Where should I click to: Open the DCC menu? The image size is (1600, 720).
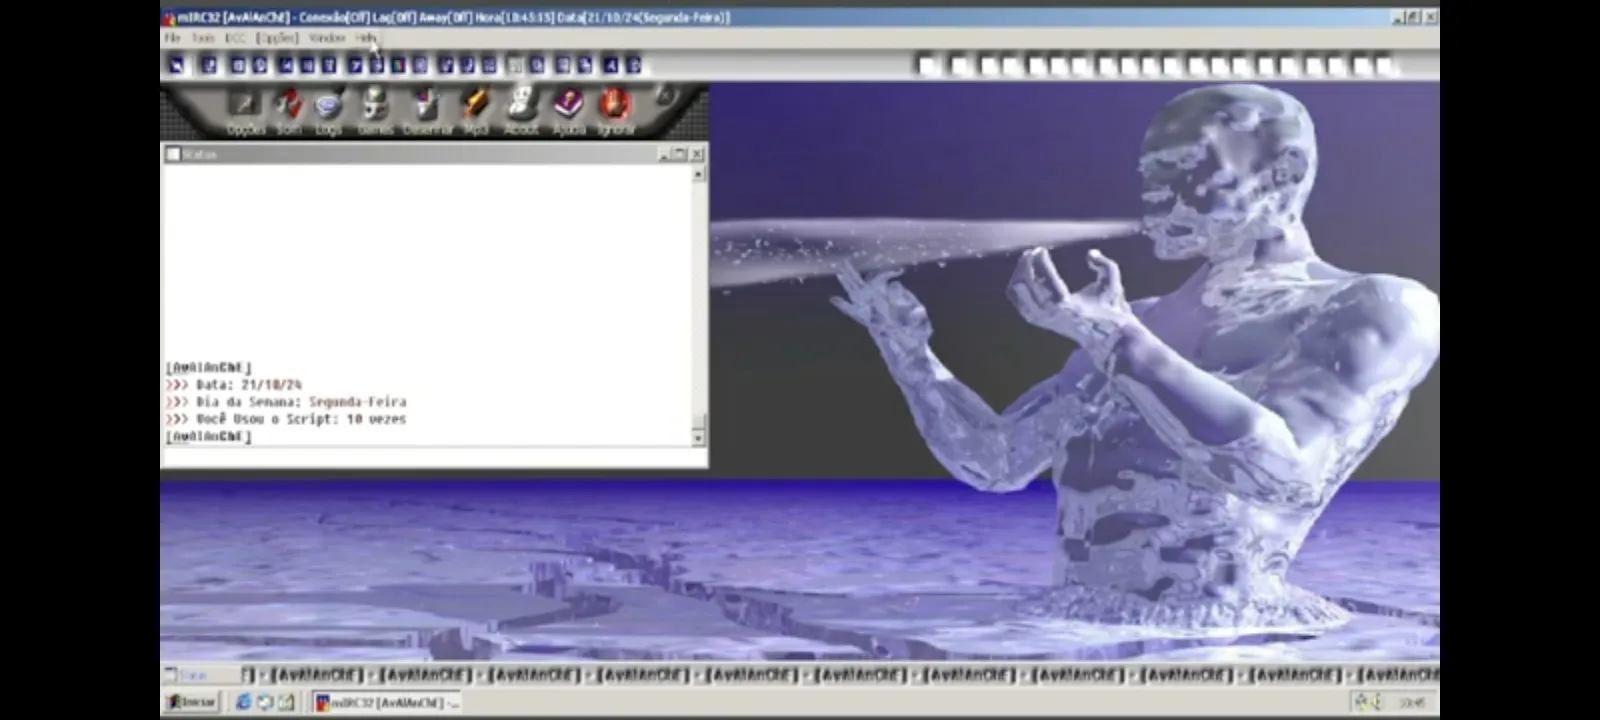pos(235,38)
